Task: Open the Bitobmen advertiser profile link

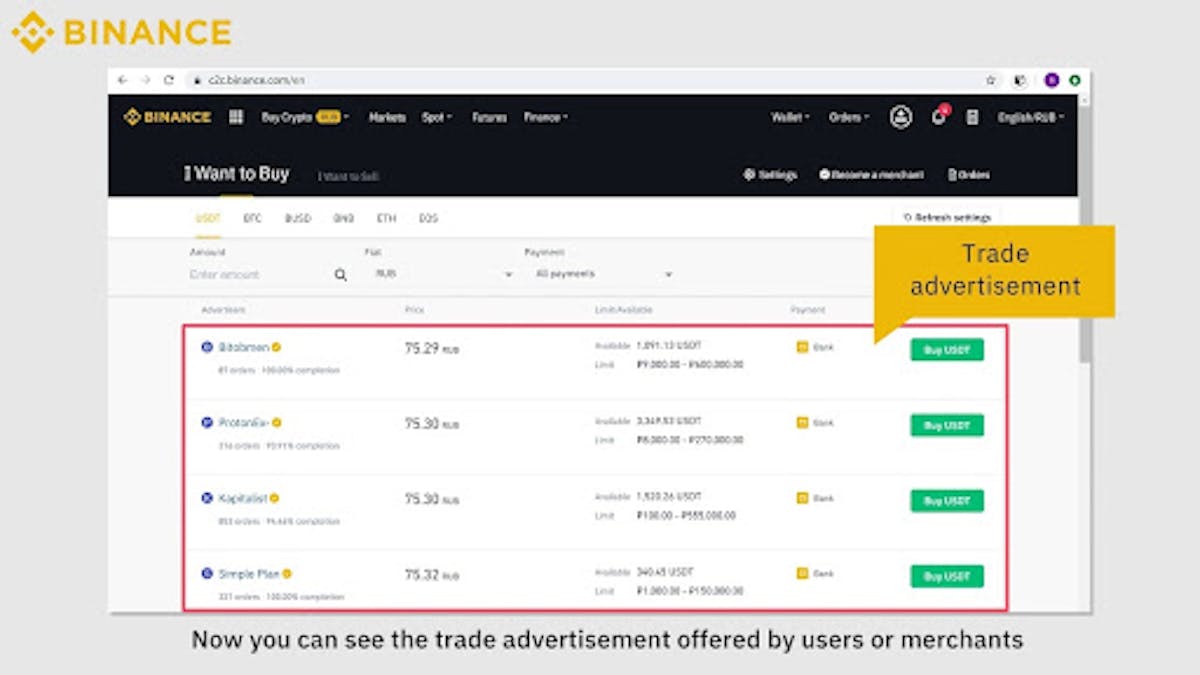Action: [243, 347]
